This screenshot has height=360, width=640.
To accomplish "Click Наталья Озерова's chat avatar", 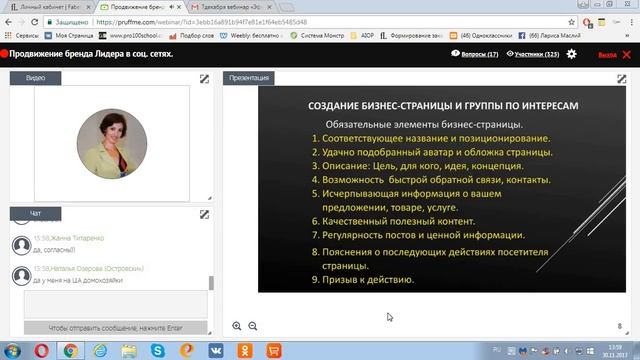I will tap(21, 276).
